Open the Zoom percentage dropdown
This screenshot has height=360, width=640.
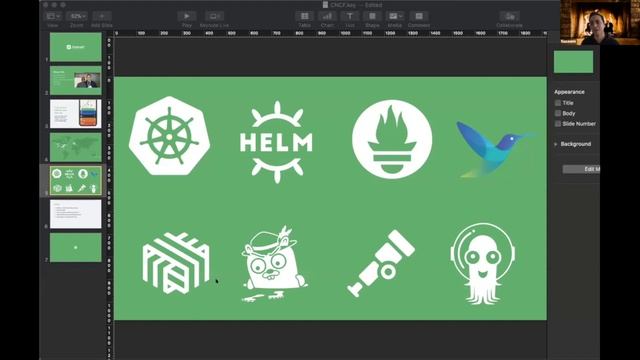click(x=77, y=16)
